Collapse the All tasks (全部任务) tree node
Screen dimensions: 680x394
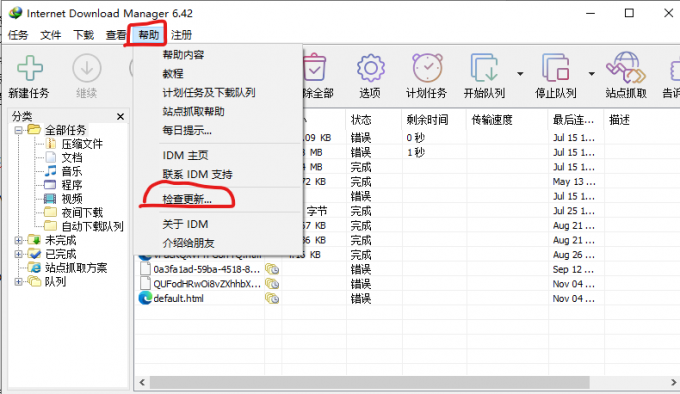[18, 130]
